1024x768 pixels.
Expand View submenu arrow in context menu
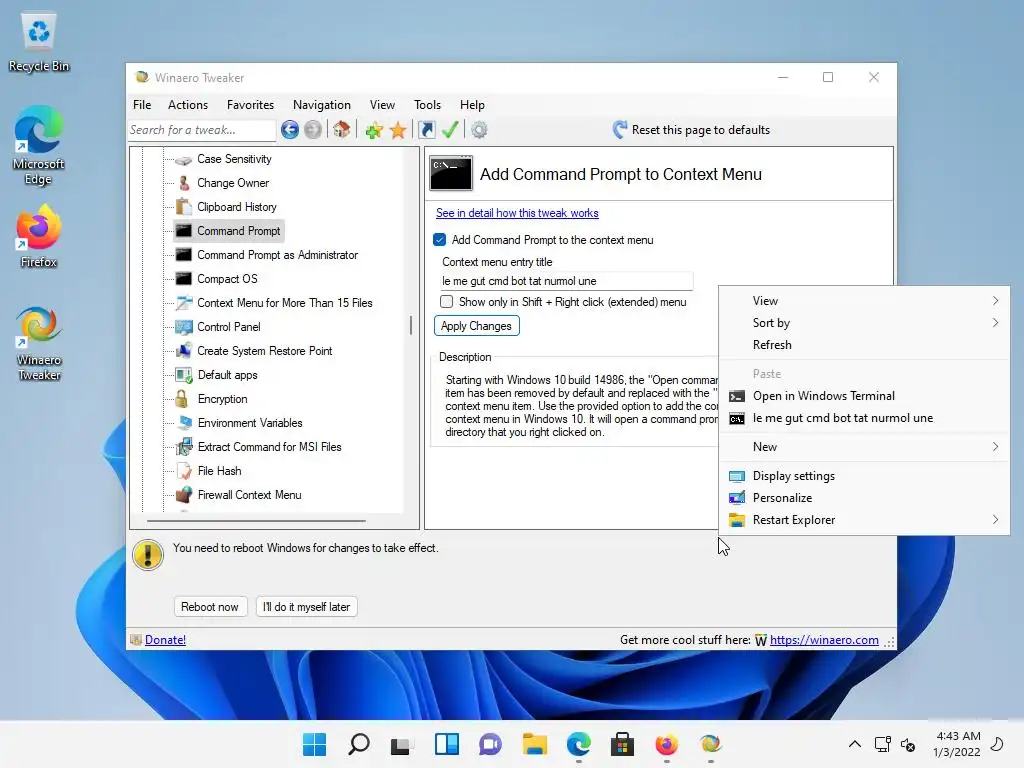point(995,300)
